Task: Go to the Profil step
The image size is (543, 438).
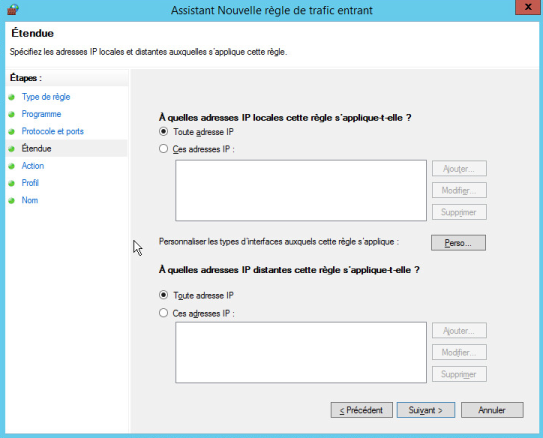Action: (30, 183)
